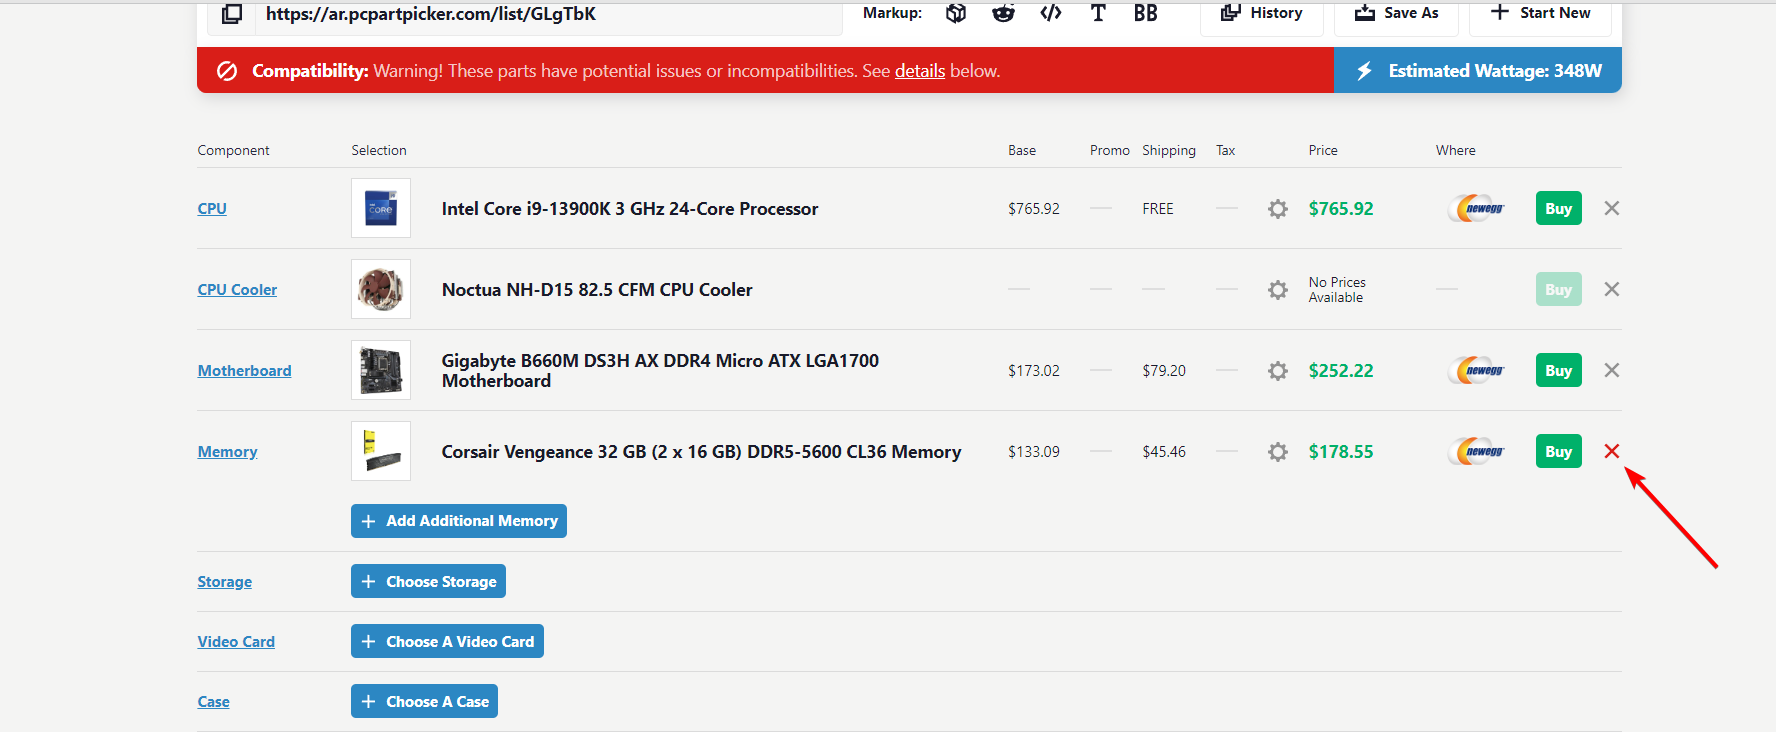Click the Estimated Wattage 348W indicator

pos(1478,70)
